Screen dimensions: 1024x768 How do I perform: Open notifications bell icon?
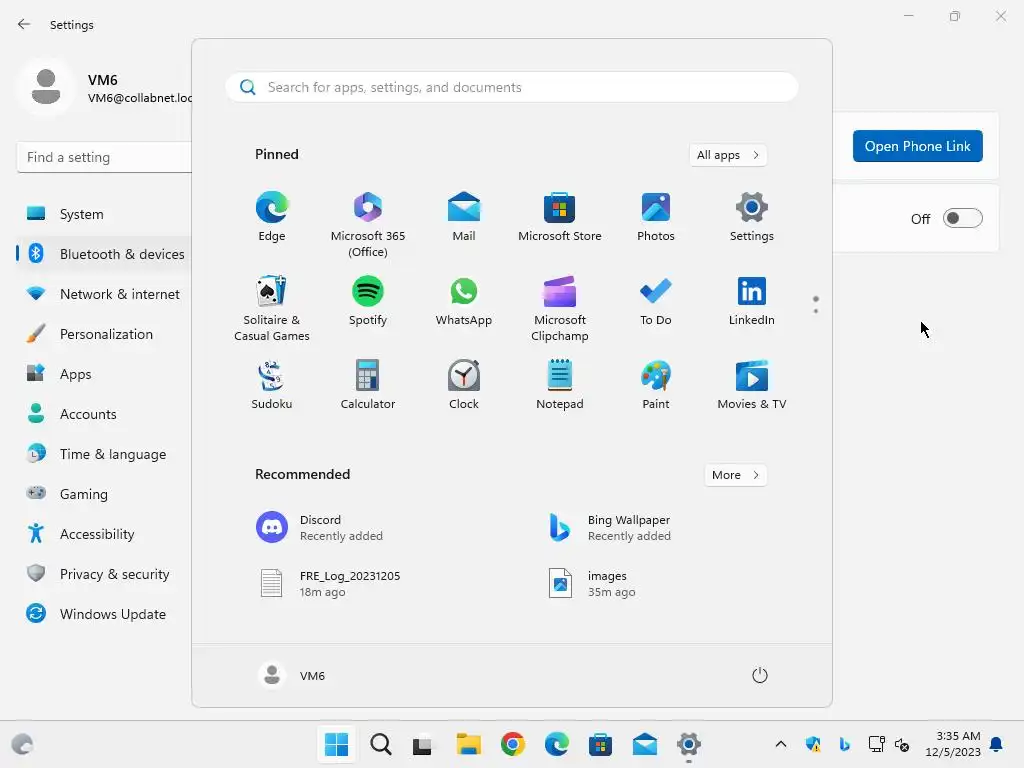click(997, 744)
